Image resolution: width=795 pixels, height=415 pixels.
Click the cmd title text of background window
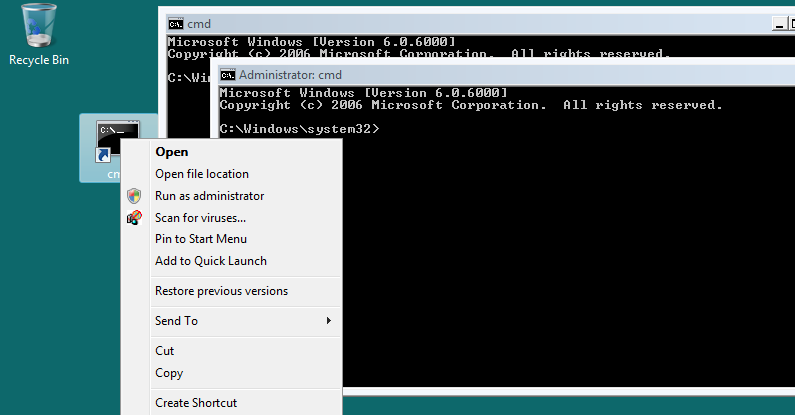point(199,24)
